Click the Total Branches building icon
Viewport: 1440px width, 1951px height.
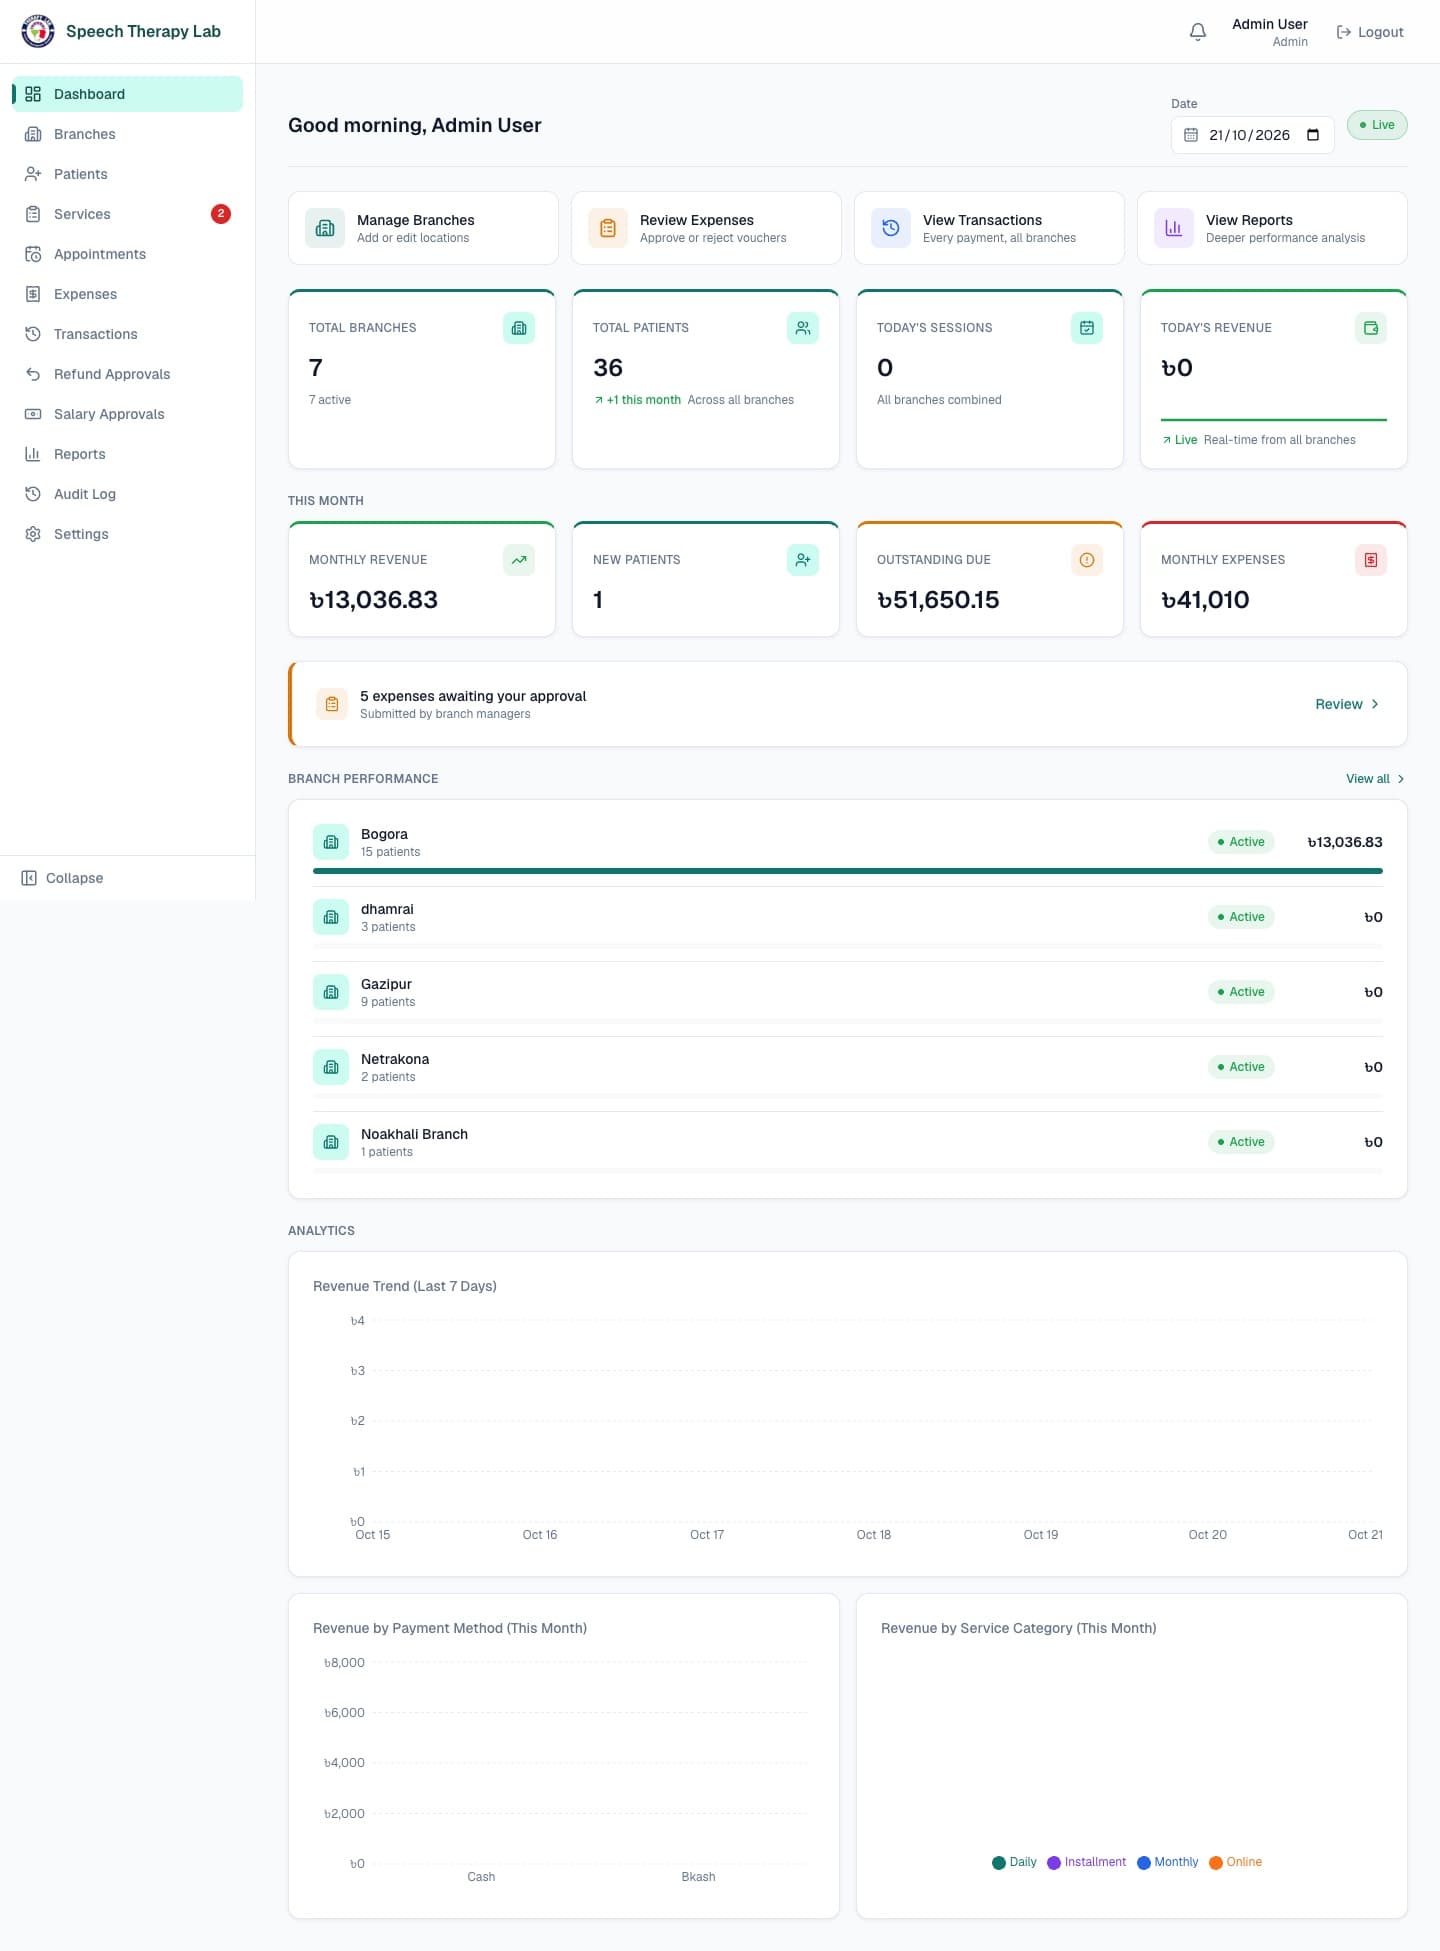click(x=519, y=328)
